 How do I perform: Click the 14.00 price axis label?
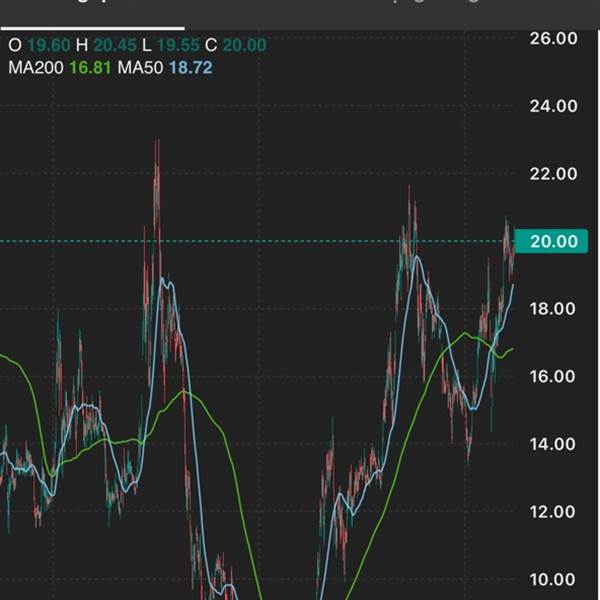pos(552,444)
